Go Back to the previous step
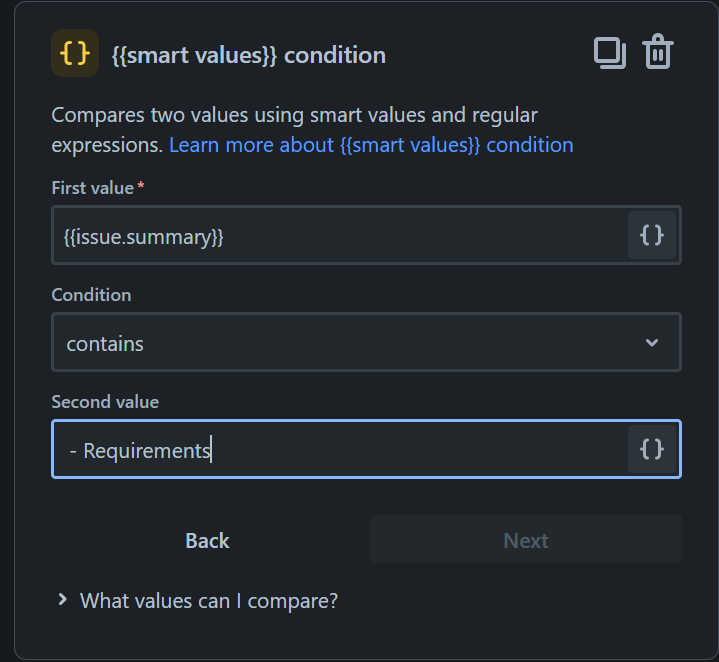This screenshot has height=662, width=719. tap(207, 540)
